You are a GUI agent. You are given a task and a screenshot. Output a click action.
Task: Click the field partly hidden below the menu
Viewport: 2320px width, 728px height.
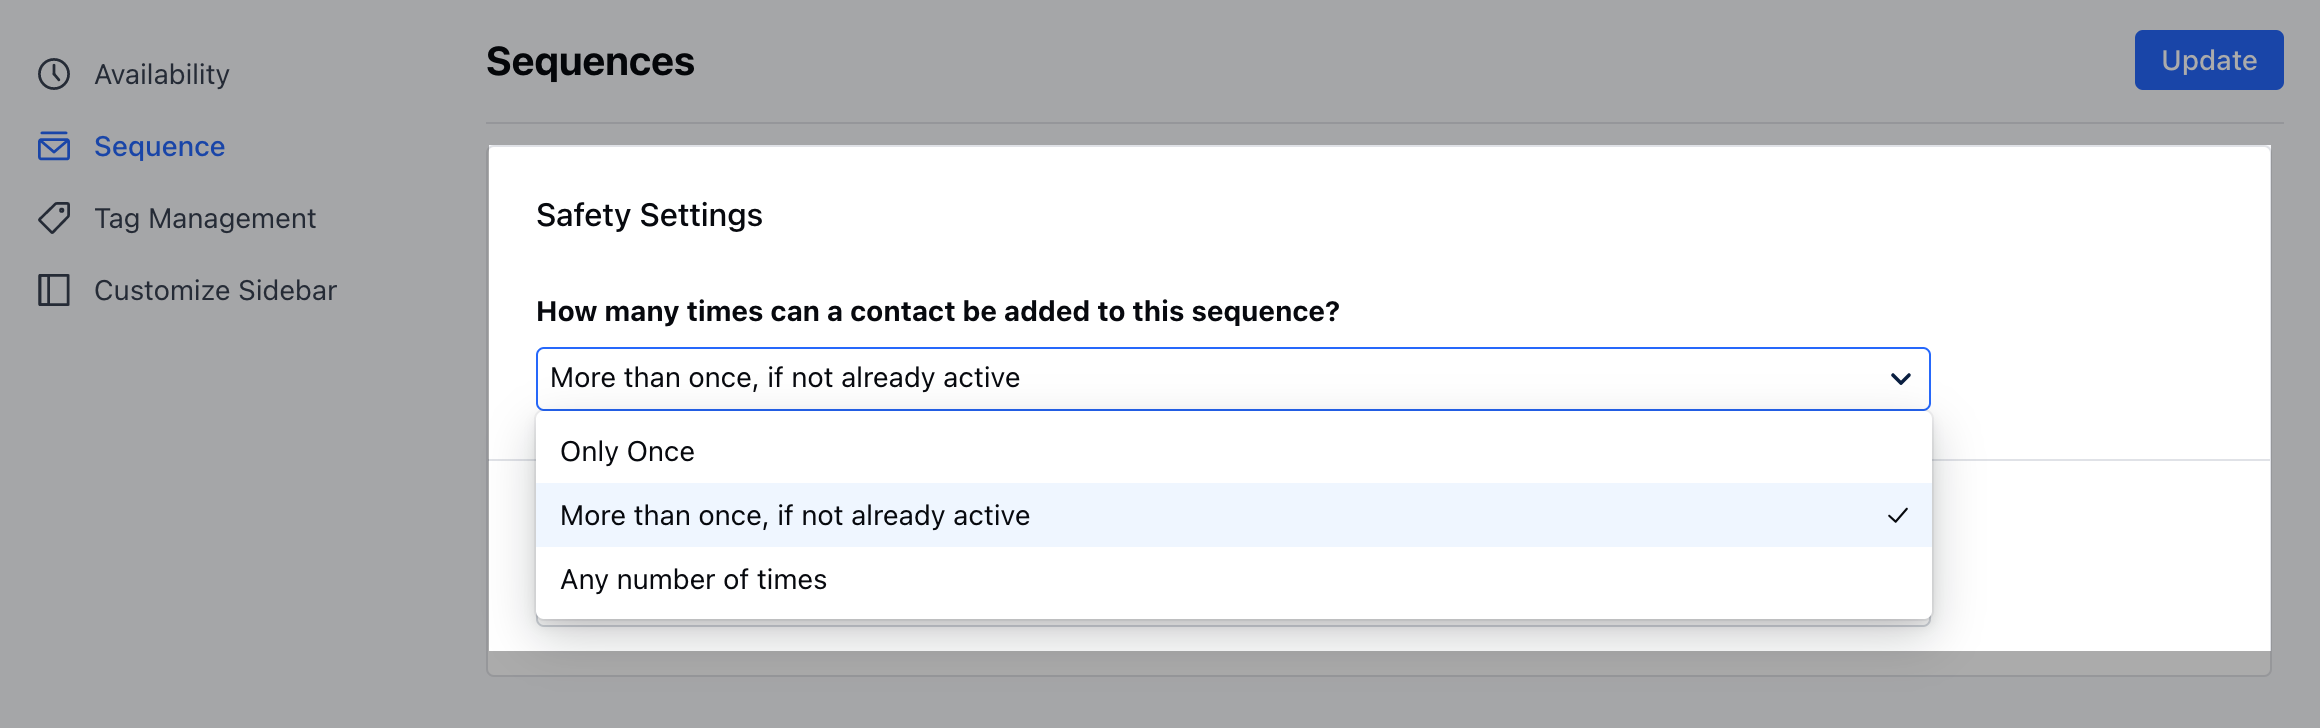coord(1233,622)
